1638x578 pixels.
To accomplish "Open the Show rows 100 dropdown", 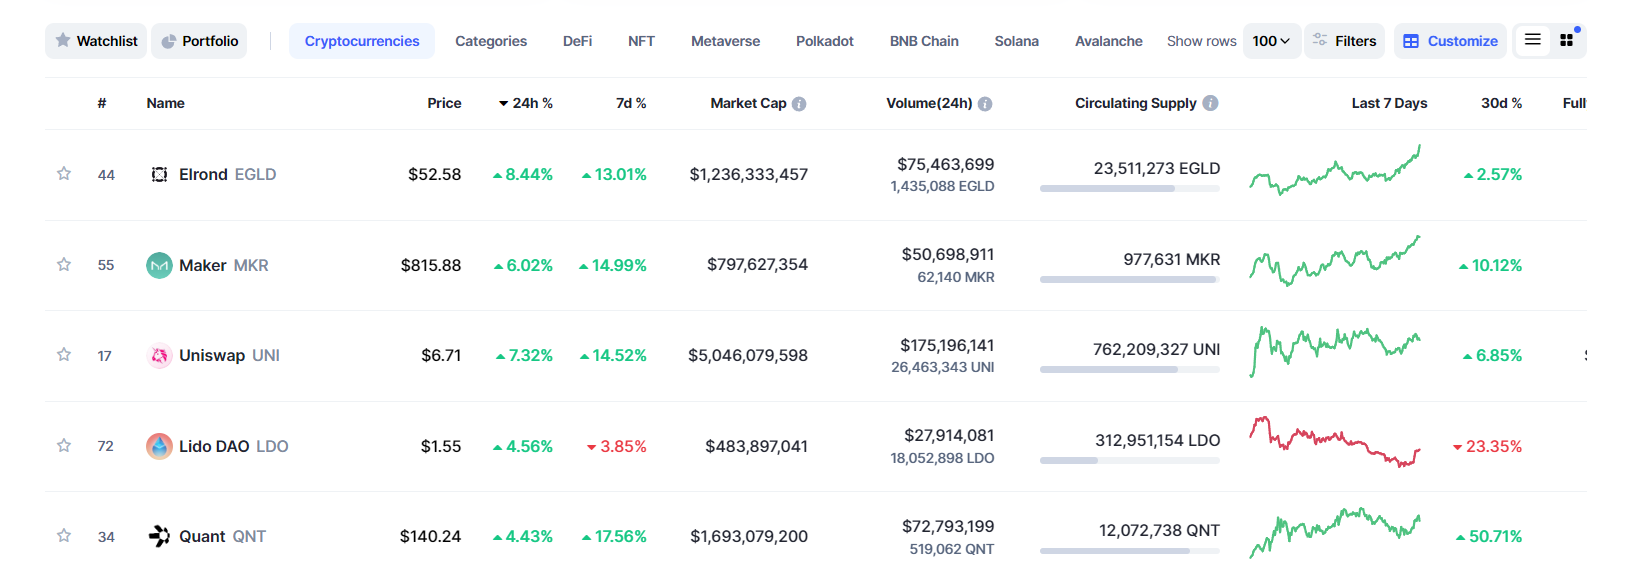I will 1271,41.
